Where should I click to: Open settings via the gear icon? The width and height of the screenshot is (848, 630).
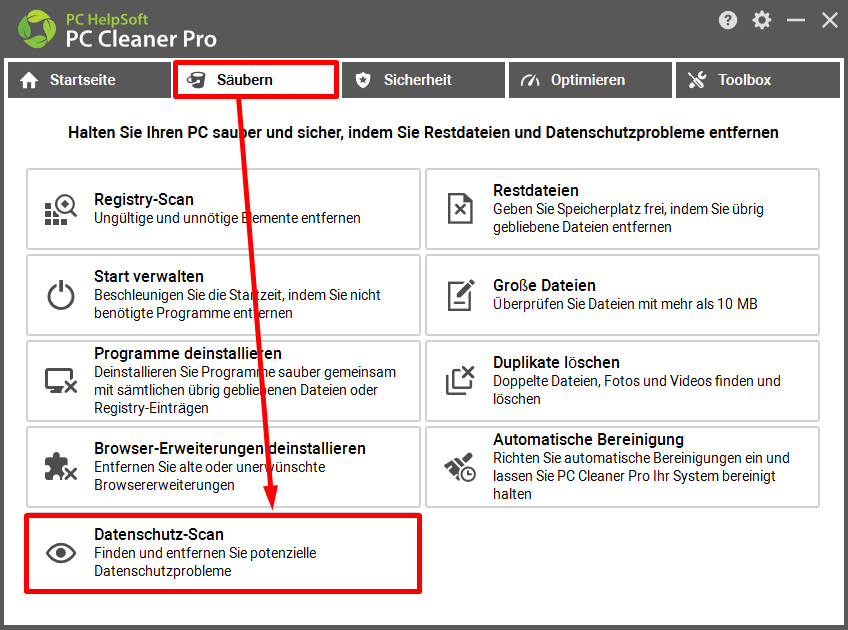(x=761, y=21)
